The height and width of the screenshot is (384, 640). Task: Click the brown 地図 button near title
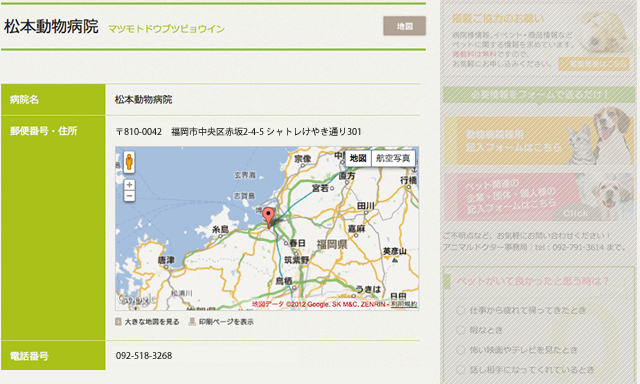pos(404,26)
